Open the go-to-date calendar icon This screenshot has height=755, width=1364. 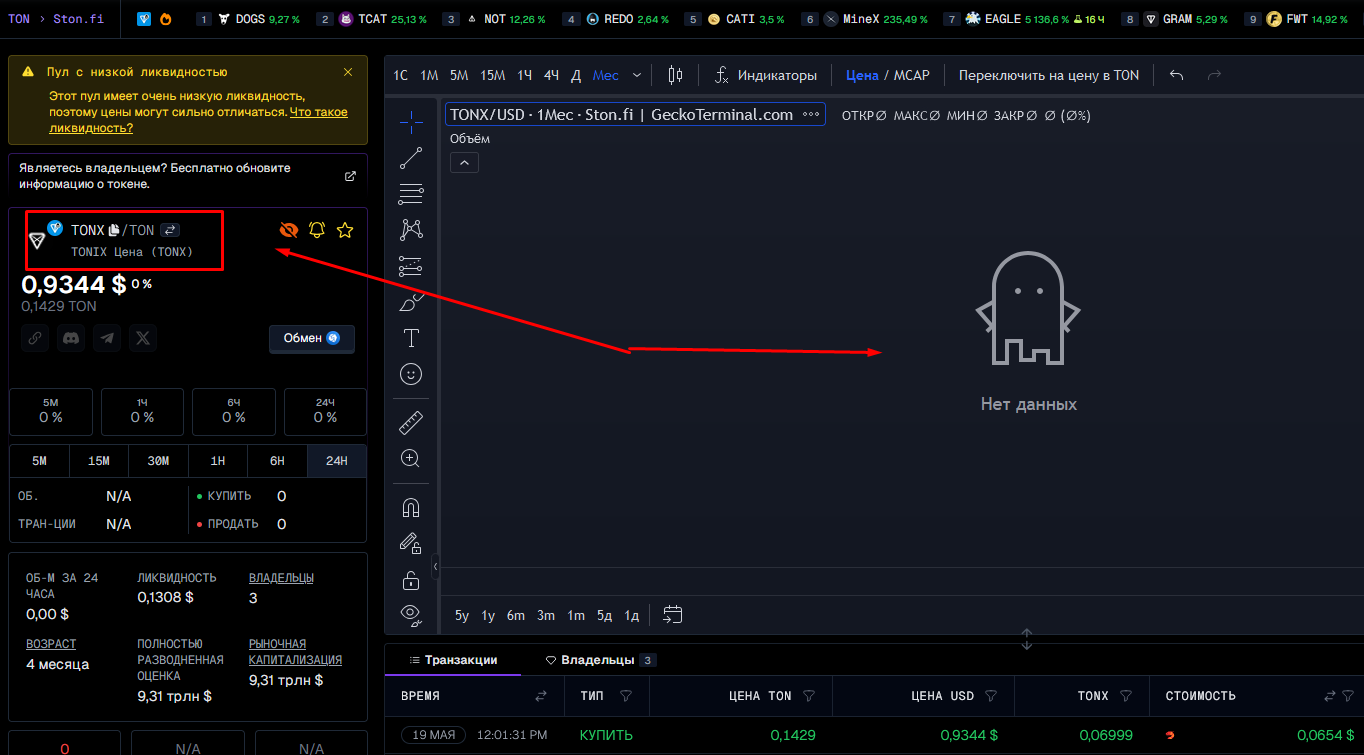coord(673,615)
